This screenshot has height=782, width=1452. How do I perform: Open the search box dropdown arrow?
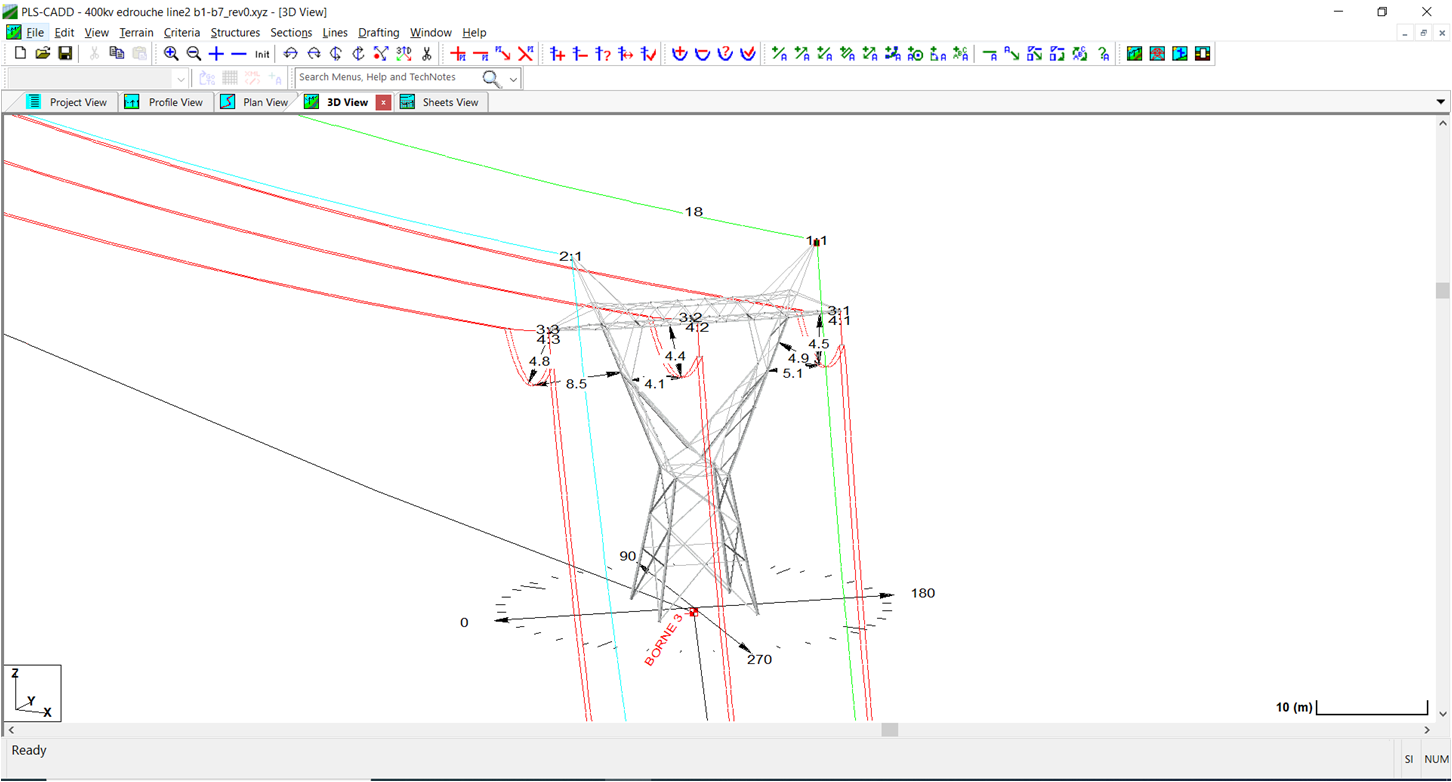pos(514,78)
